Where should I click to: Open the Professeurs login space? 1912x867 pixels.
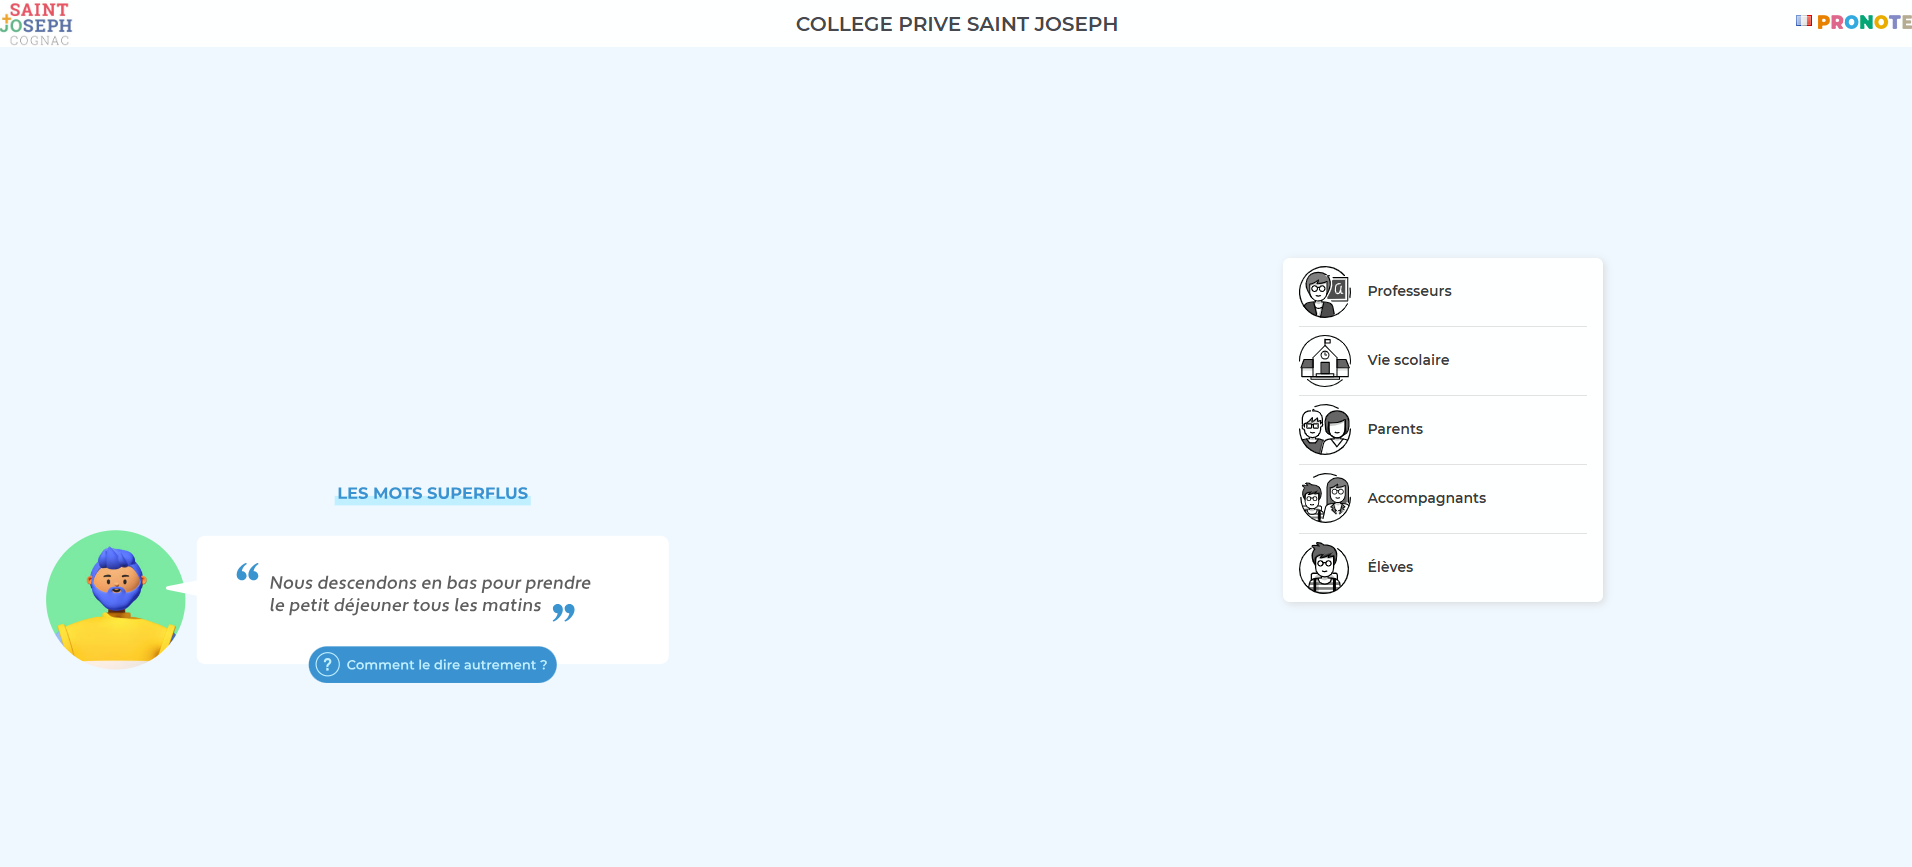(x=1442, y=292)
